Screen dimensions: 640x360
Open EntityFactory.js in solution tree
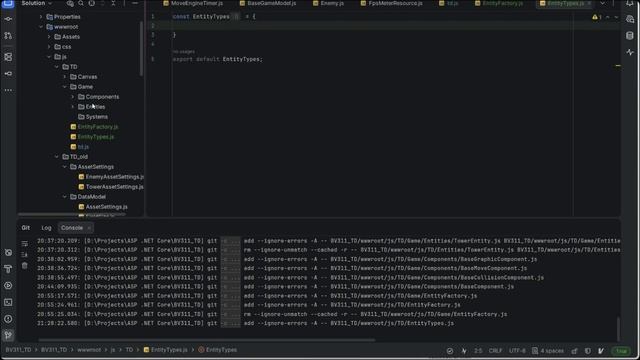click(98, 127)
